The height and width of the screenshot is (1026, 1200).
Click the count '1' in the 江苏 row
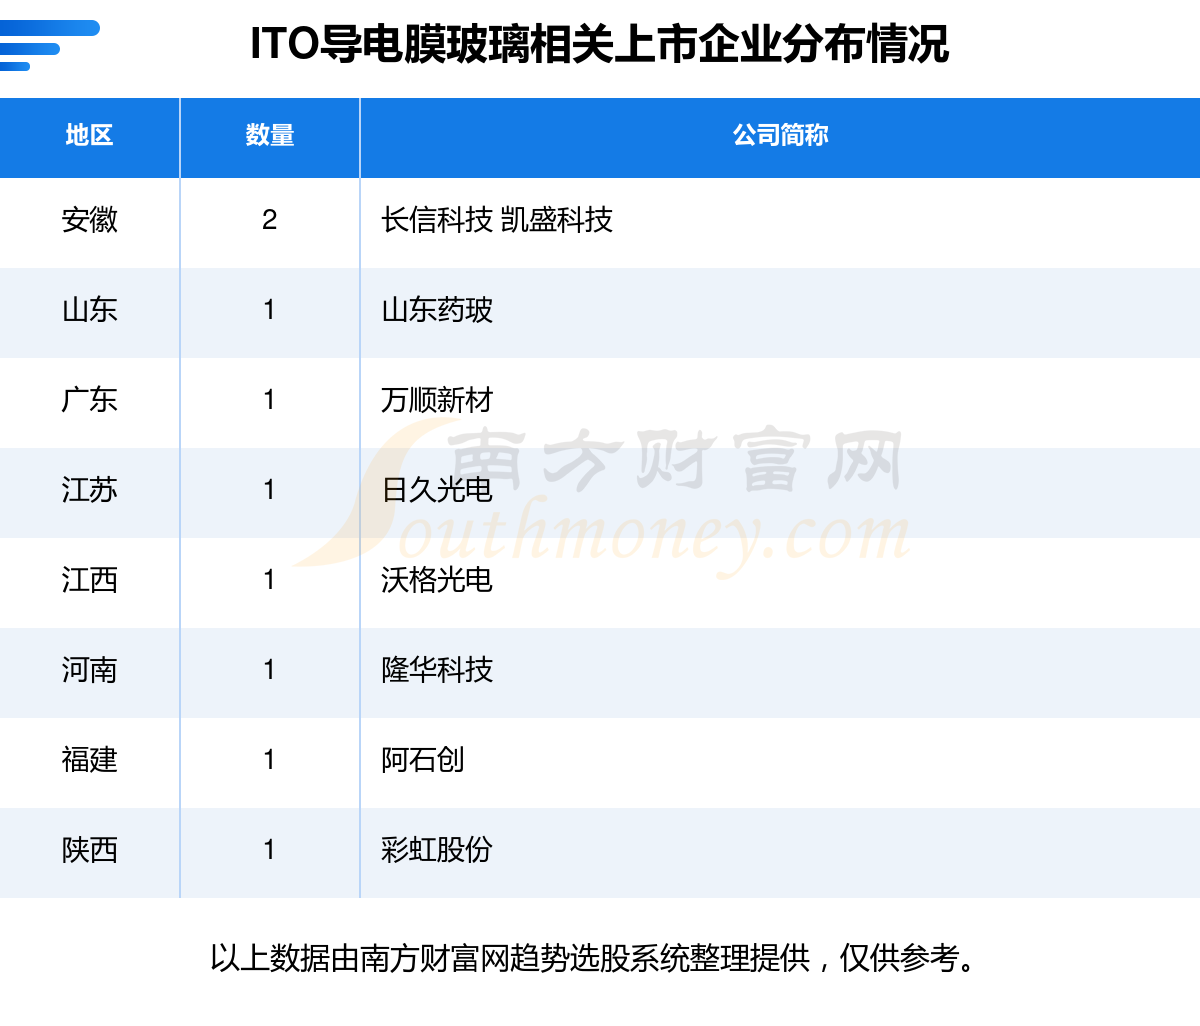click(x=269, y=490)
